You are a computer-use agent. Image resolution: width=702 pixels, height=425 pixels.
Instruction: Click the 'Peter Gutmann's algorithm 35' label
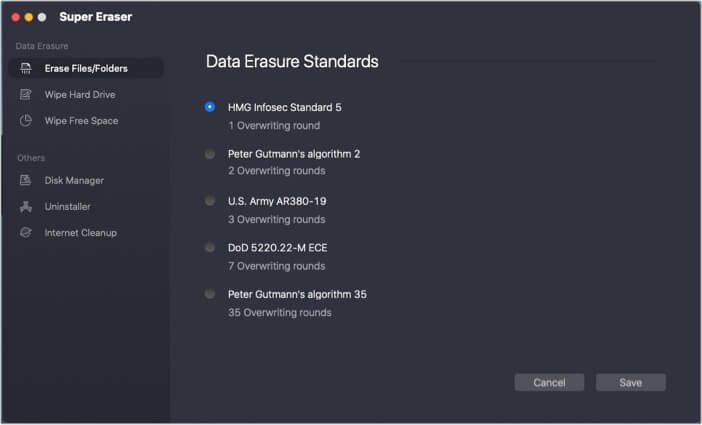[x=297, y=294]
